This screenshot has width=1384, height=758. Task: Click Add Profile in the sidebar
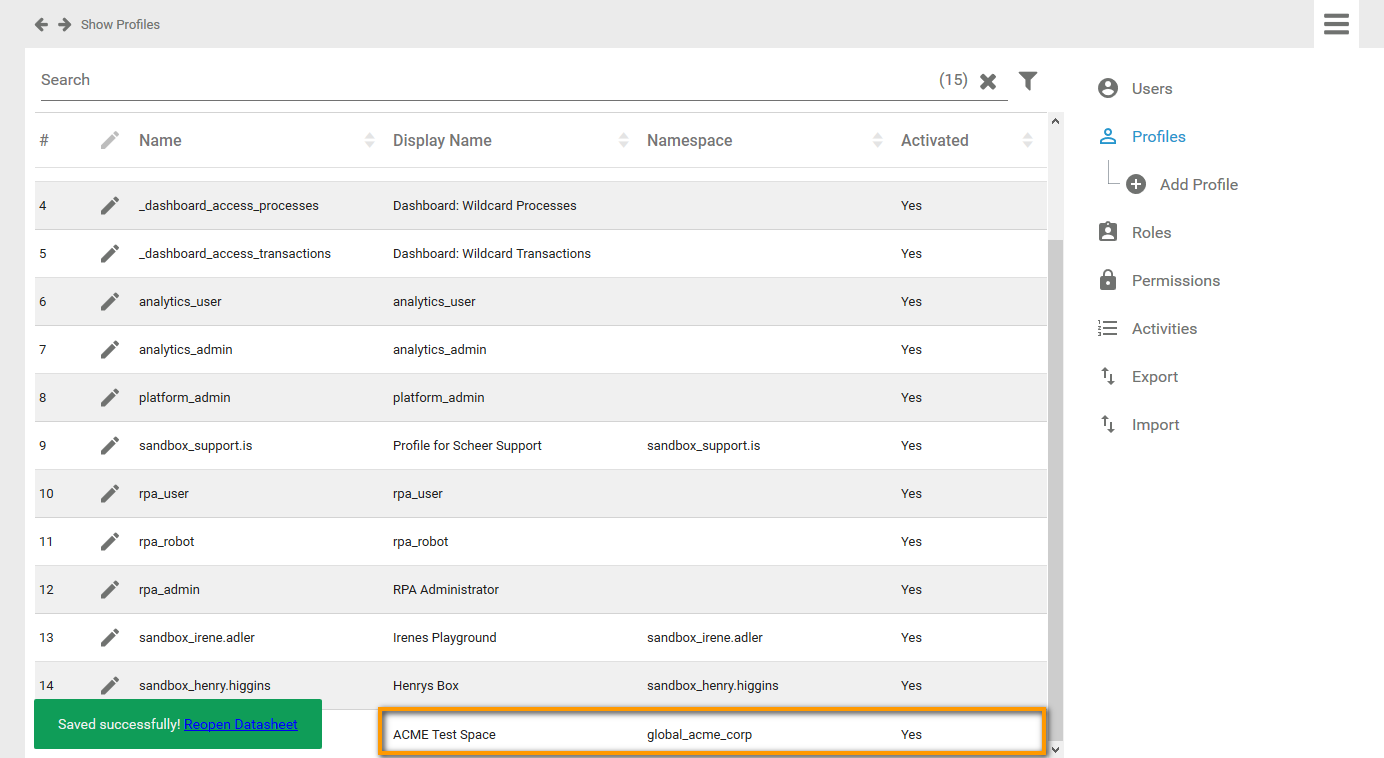click(1198, 185)
